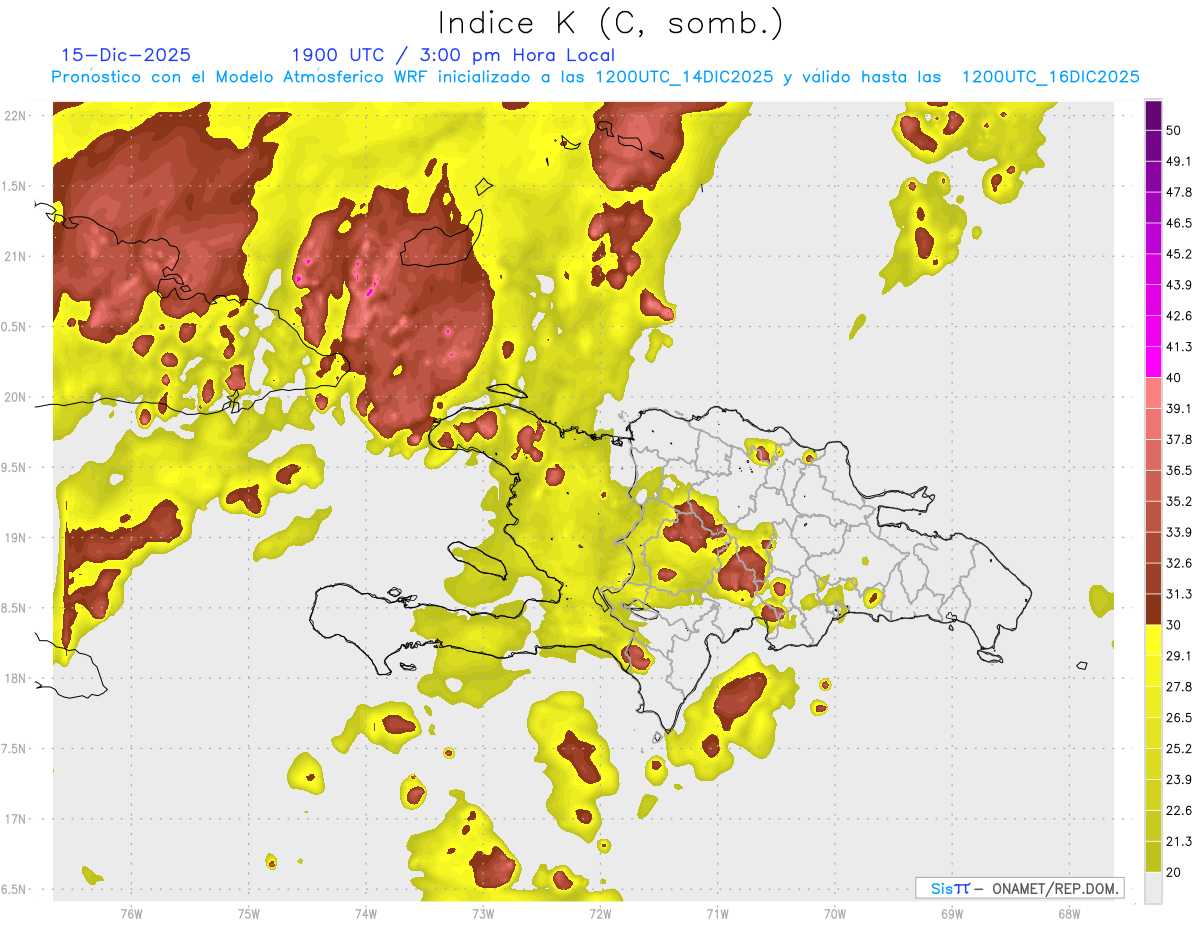The image size is (1200, 927).
Task: Click the longitude label "70W"
Action: (835, 914)
